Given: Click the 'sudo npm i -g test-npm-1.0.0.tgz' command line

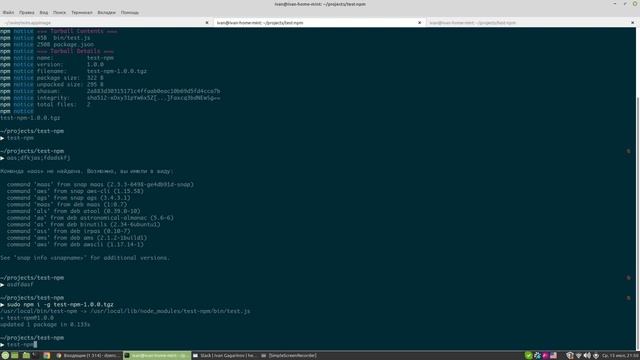Looking at the screenshot, I should [60, 304].
